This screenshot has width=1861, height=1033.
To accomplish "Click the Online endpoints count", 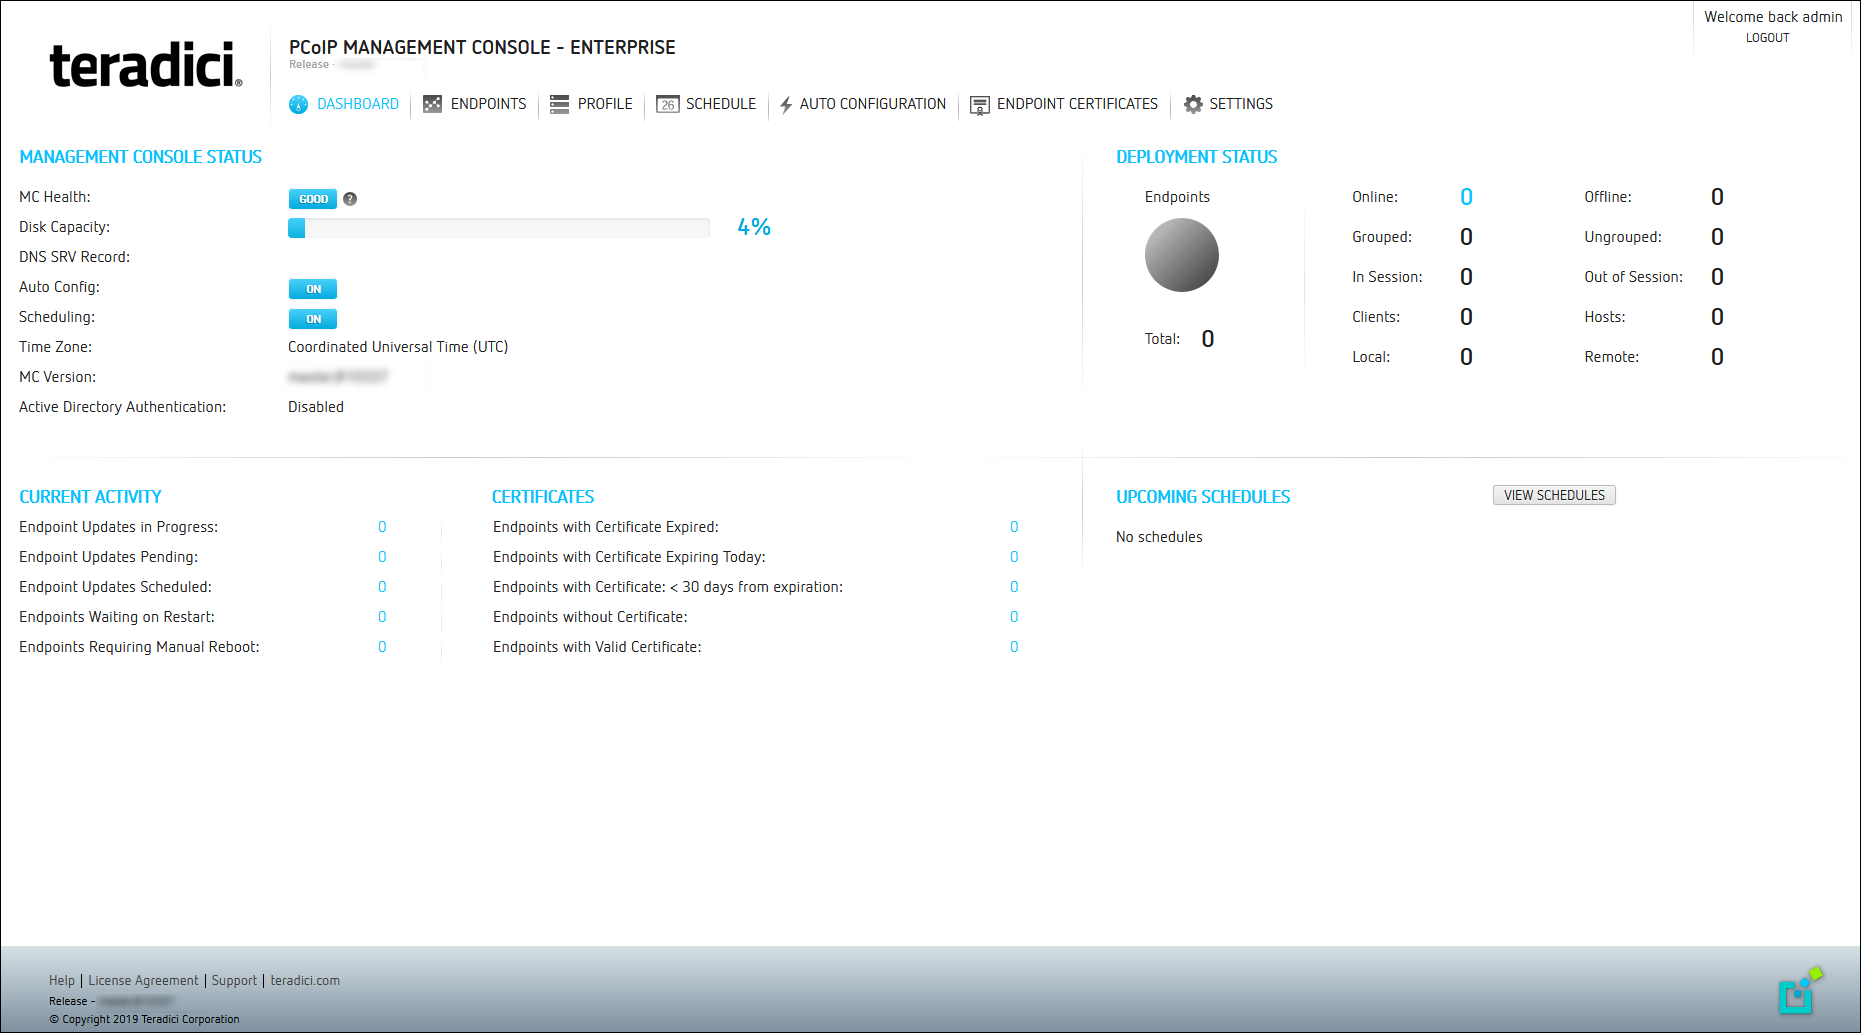I will coord(1466,197).
